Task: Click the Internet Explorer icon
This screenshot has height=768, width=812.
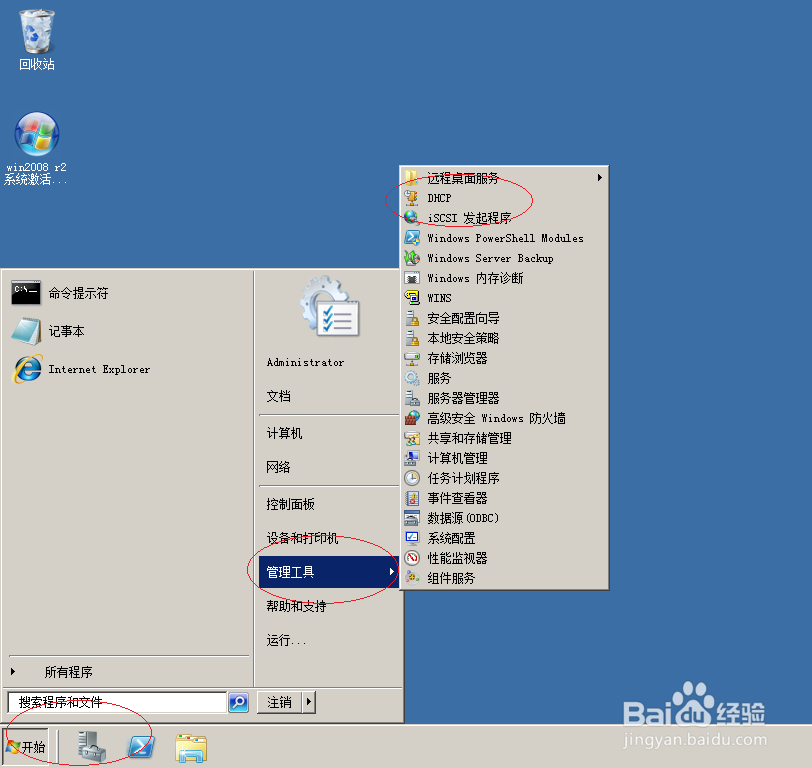Action: point(27,369)
